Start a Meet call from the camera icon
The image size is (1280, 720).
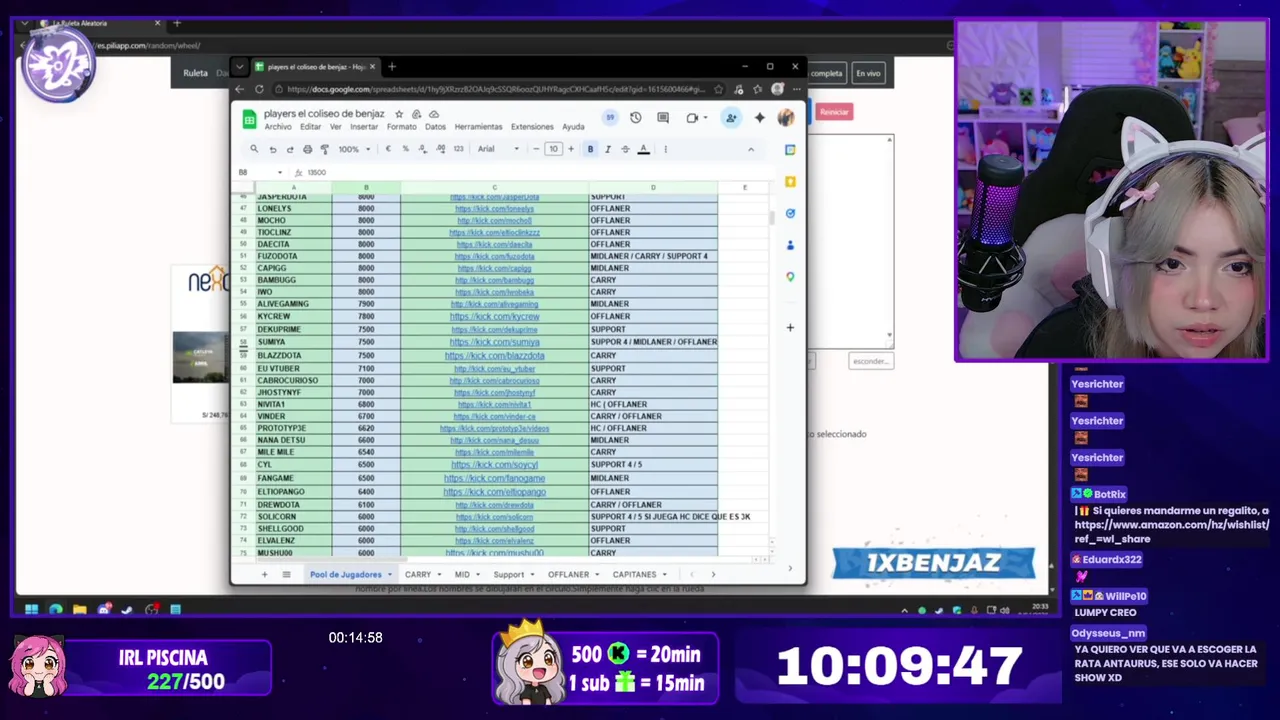point(692,118)
